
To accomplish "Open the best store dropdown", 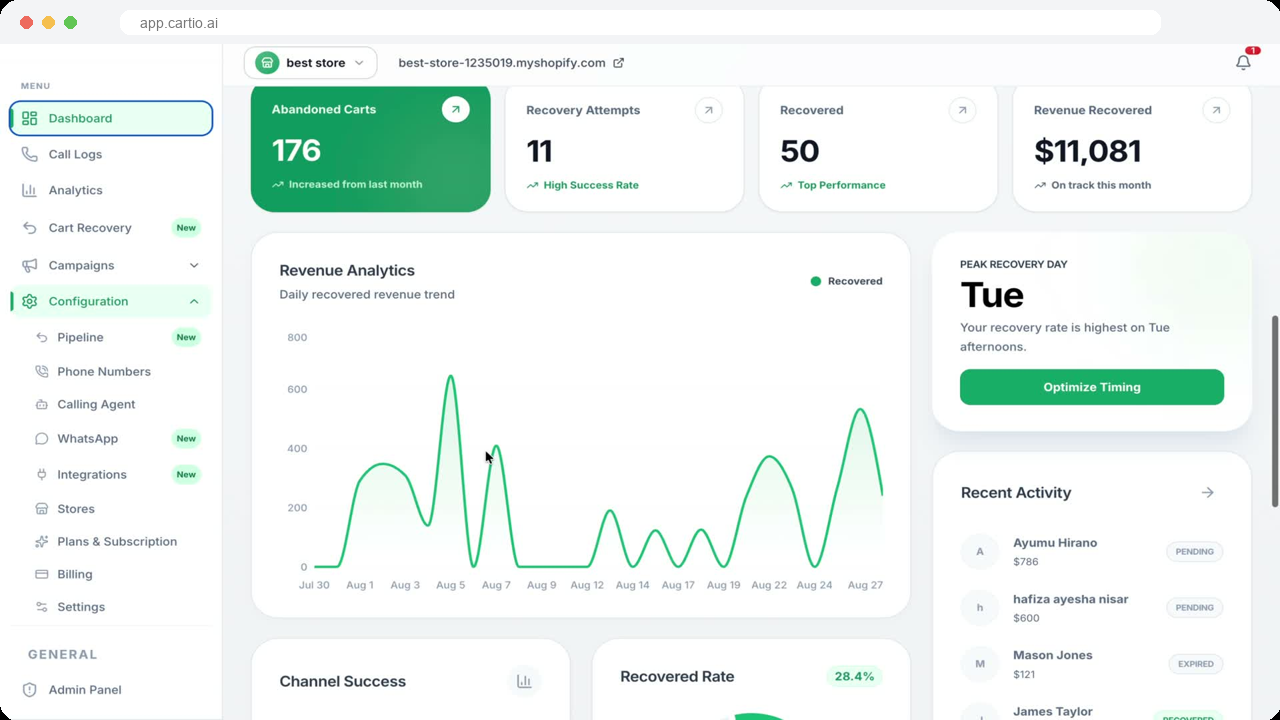I will click(x=310, y=63).
